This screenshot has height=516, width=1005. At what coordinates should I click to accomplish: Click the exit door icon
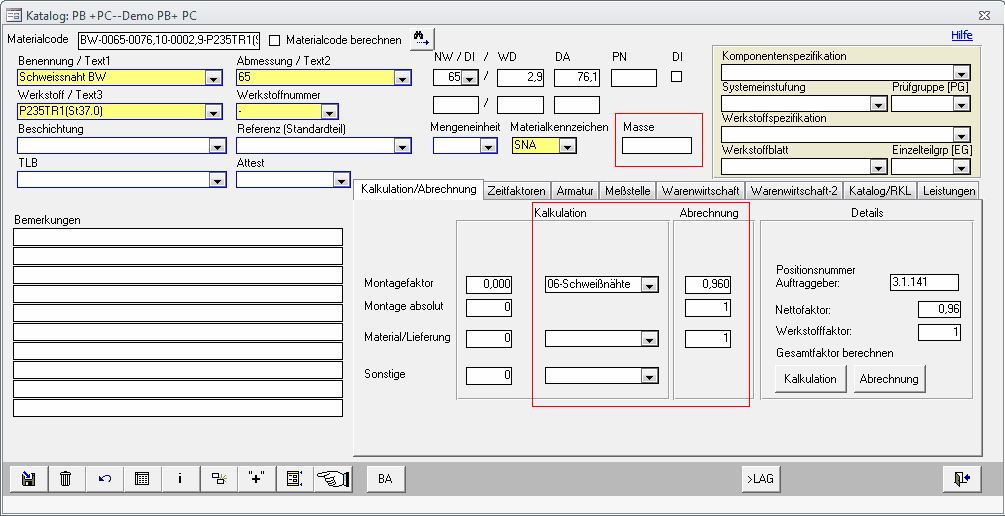[961, 479]
